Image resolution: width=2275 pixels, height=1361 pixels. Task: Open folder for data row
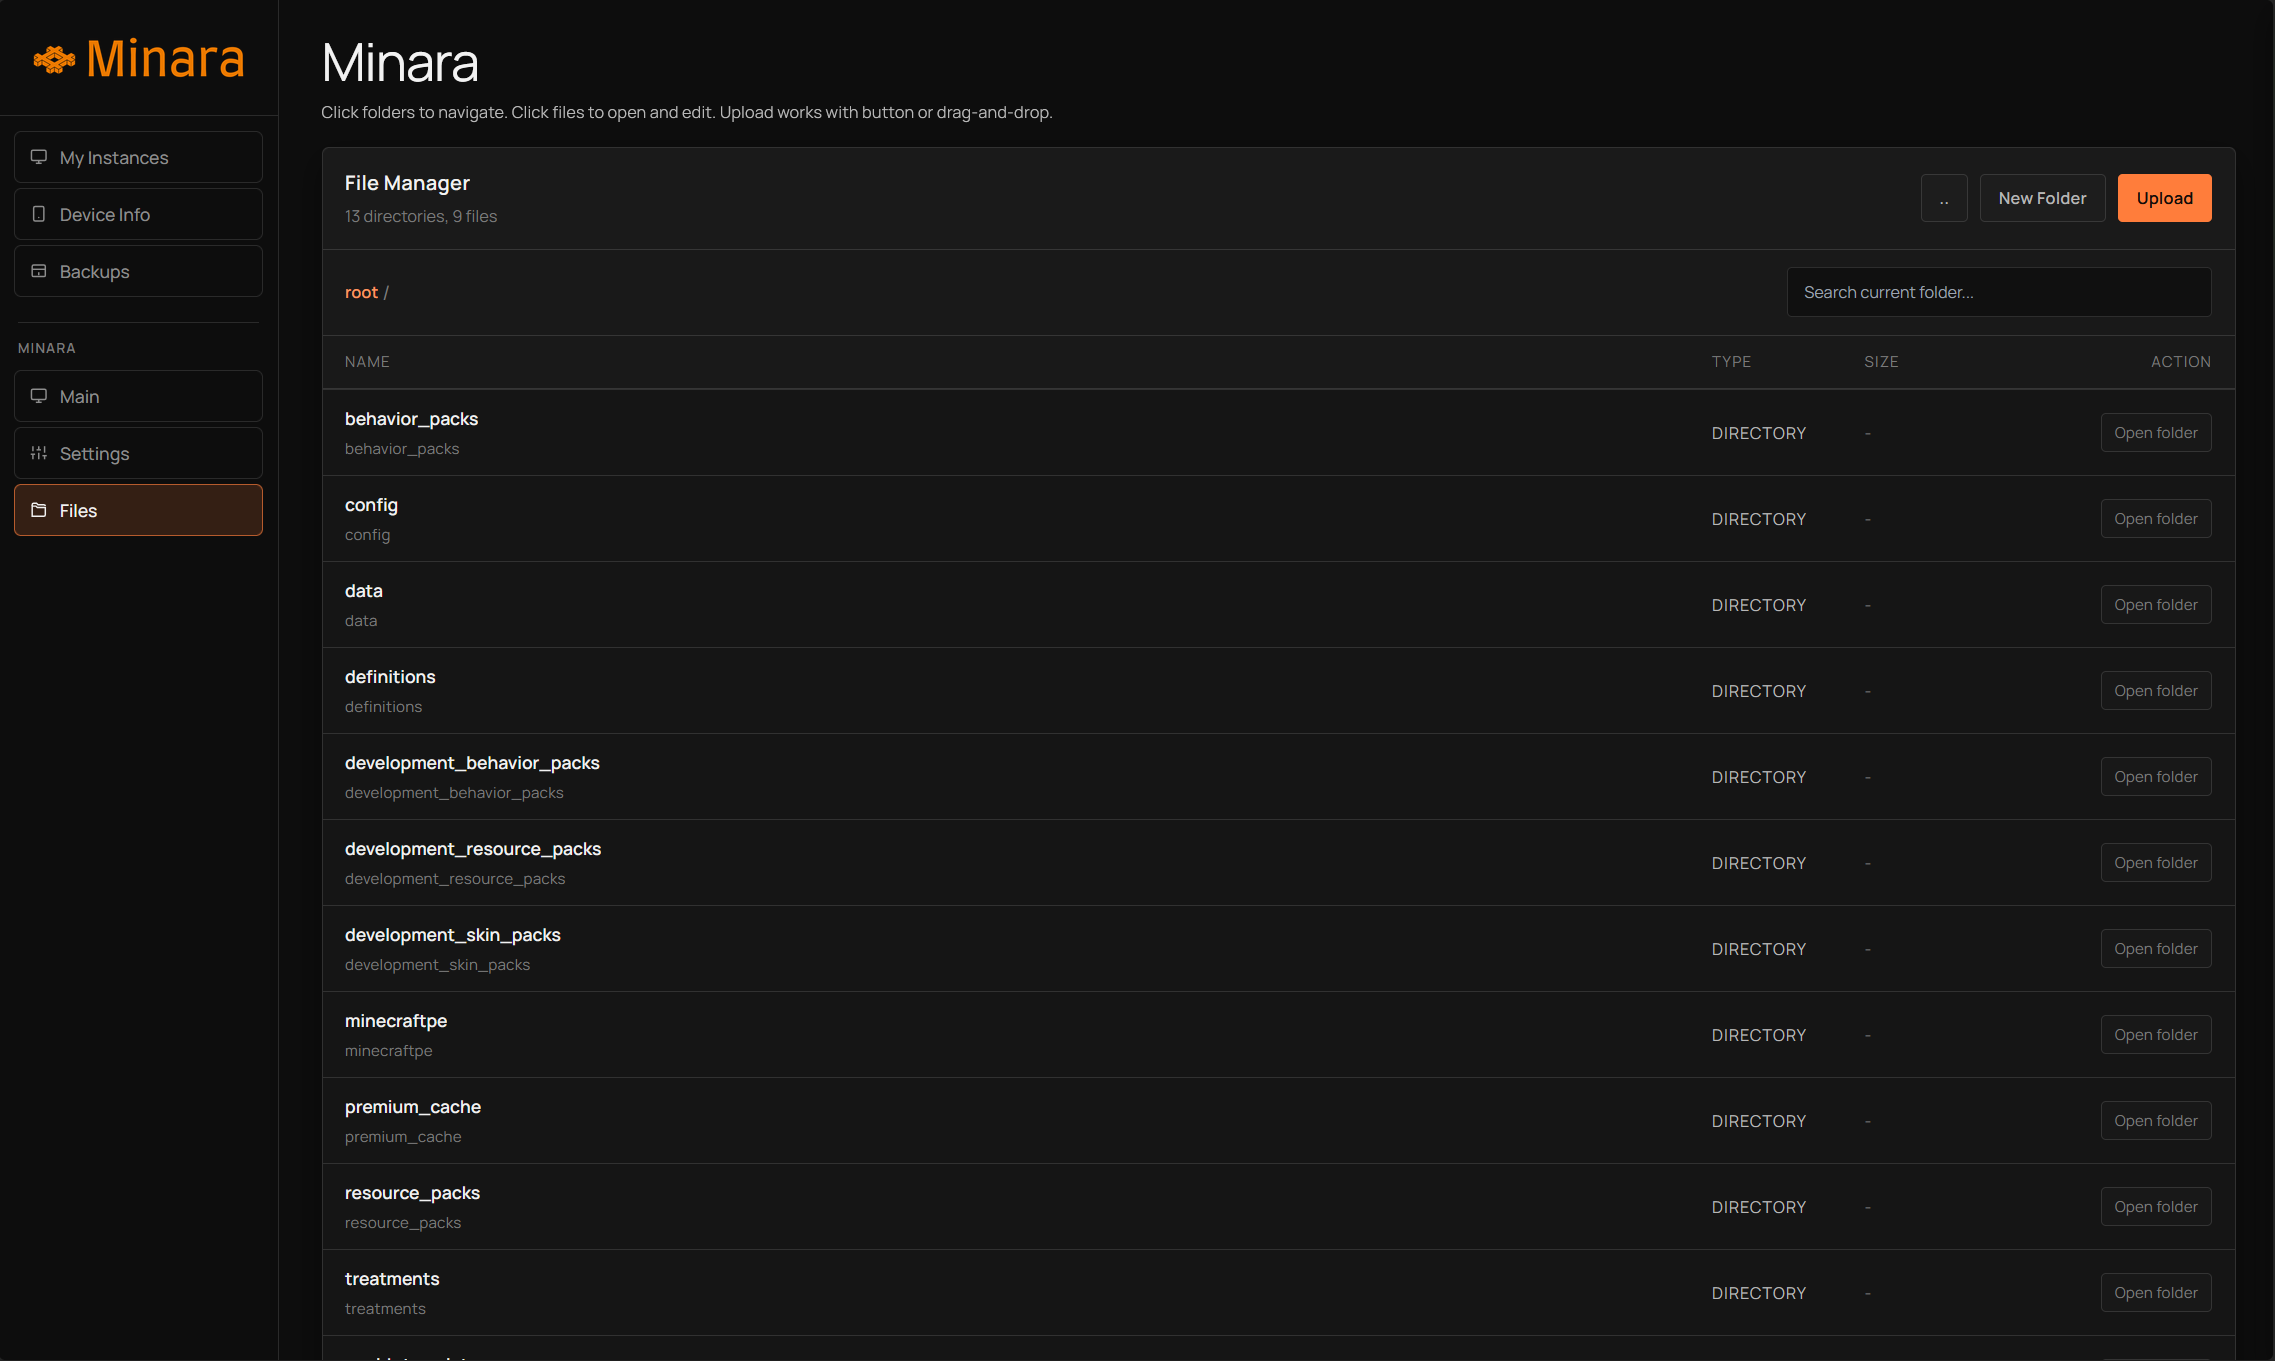tap(2156, 605)
